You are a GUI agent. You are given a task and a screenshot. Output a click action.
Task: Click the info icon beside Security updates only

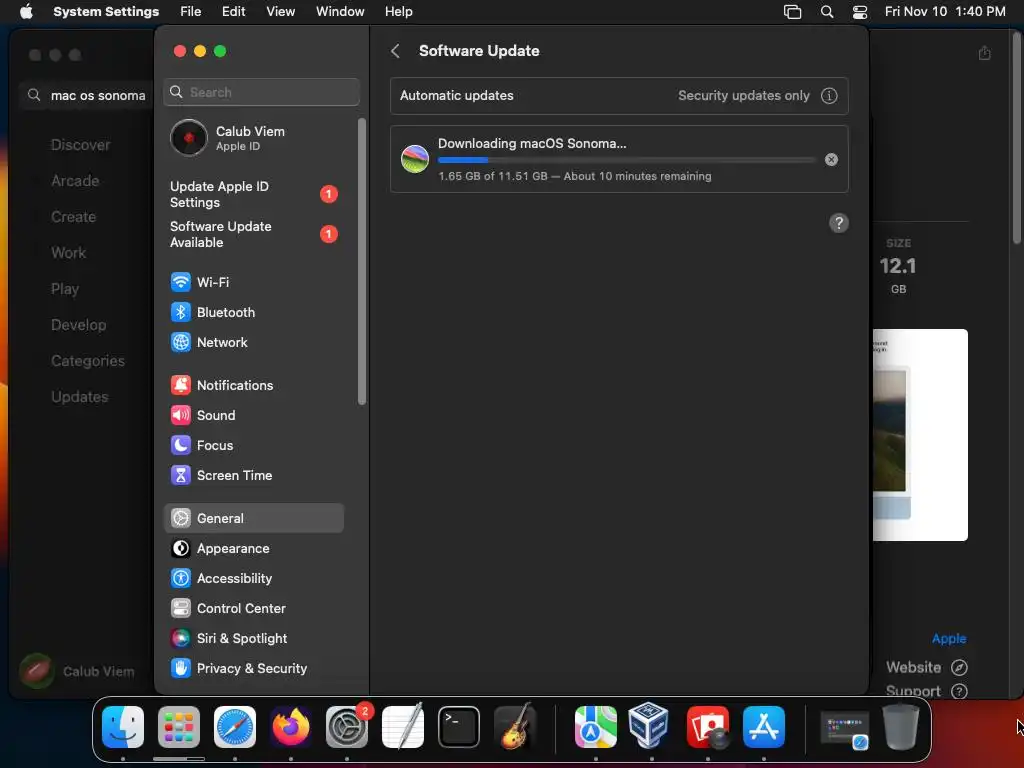point(829,95)
